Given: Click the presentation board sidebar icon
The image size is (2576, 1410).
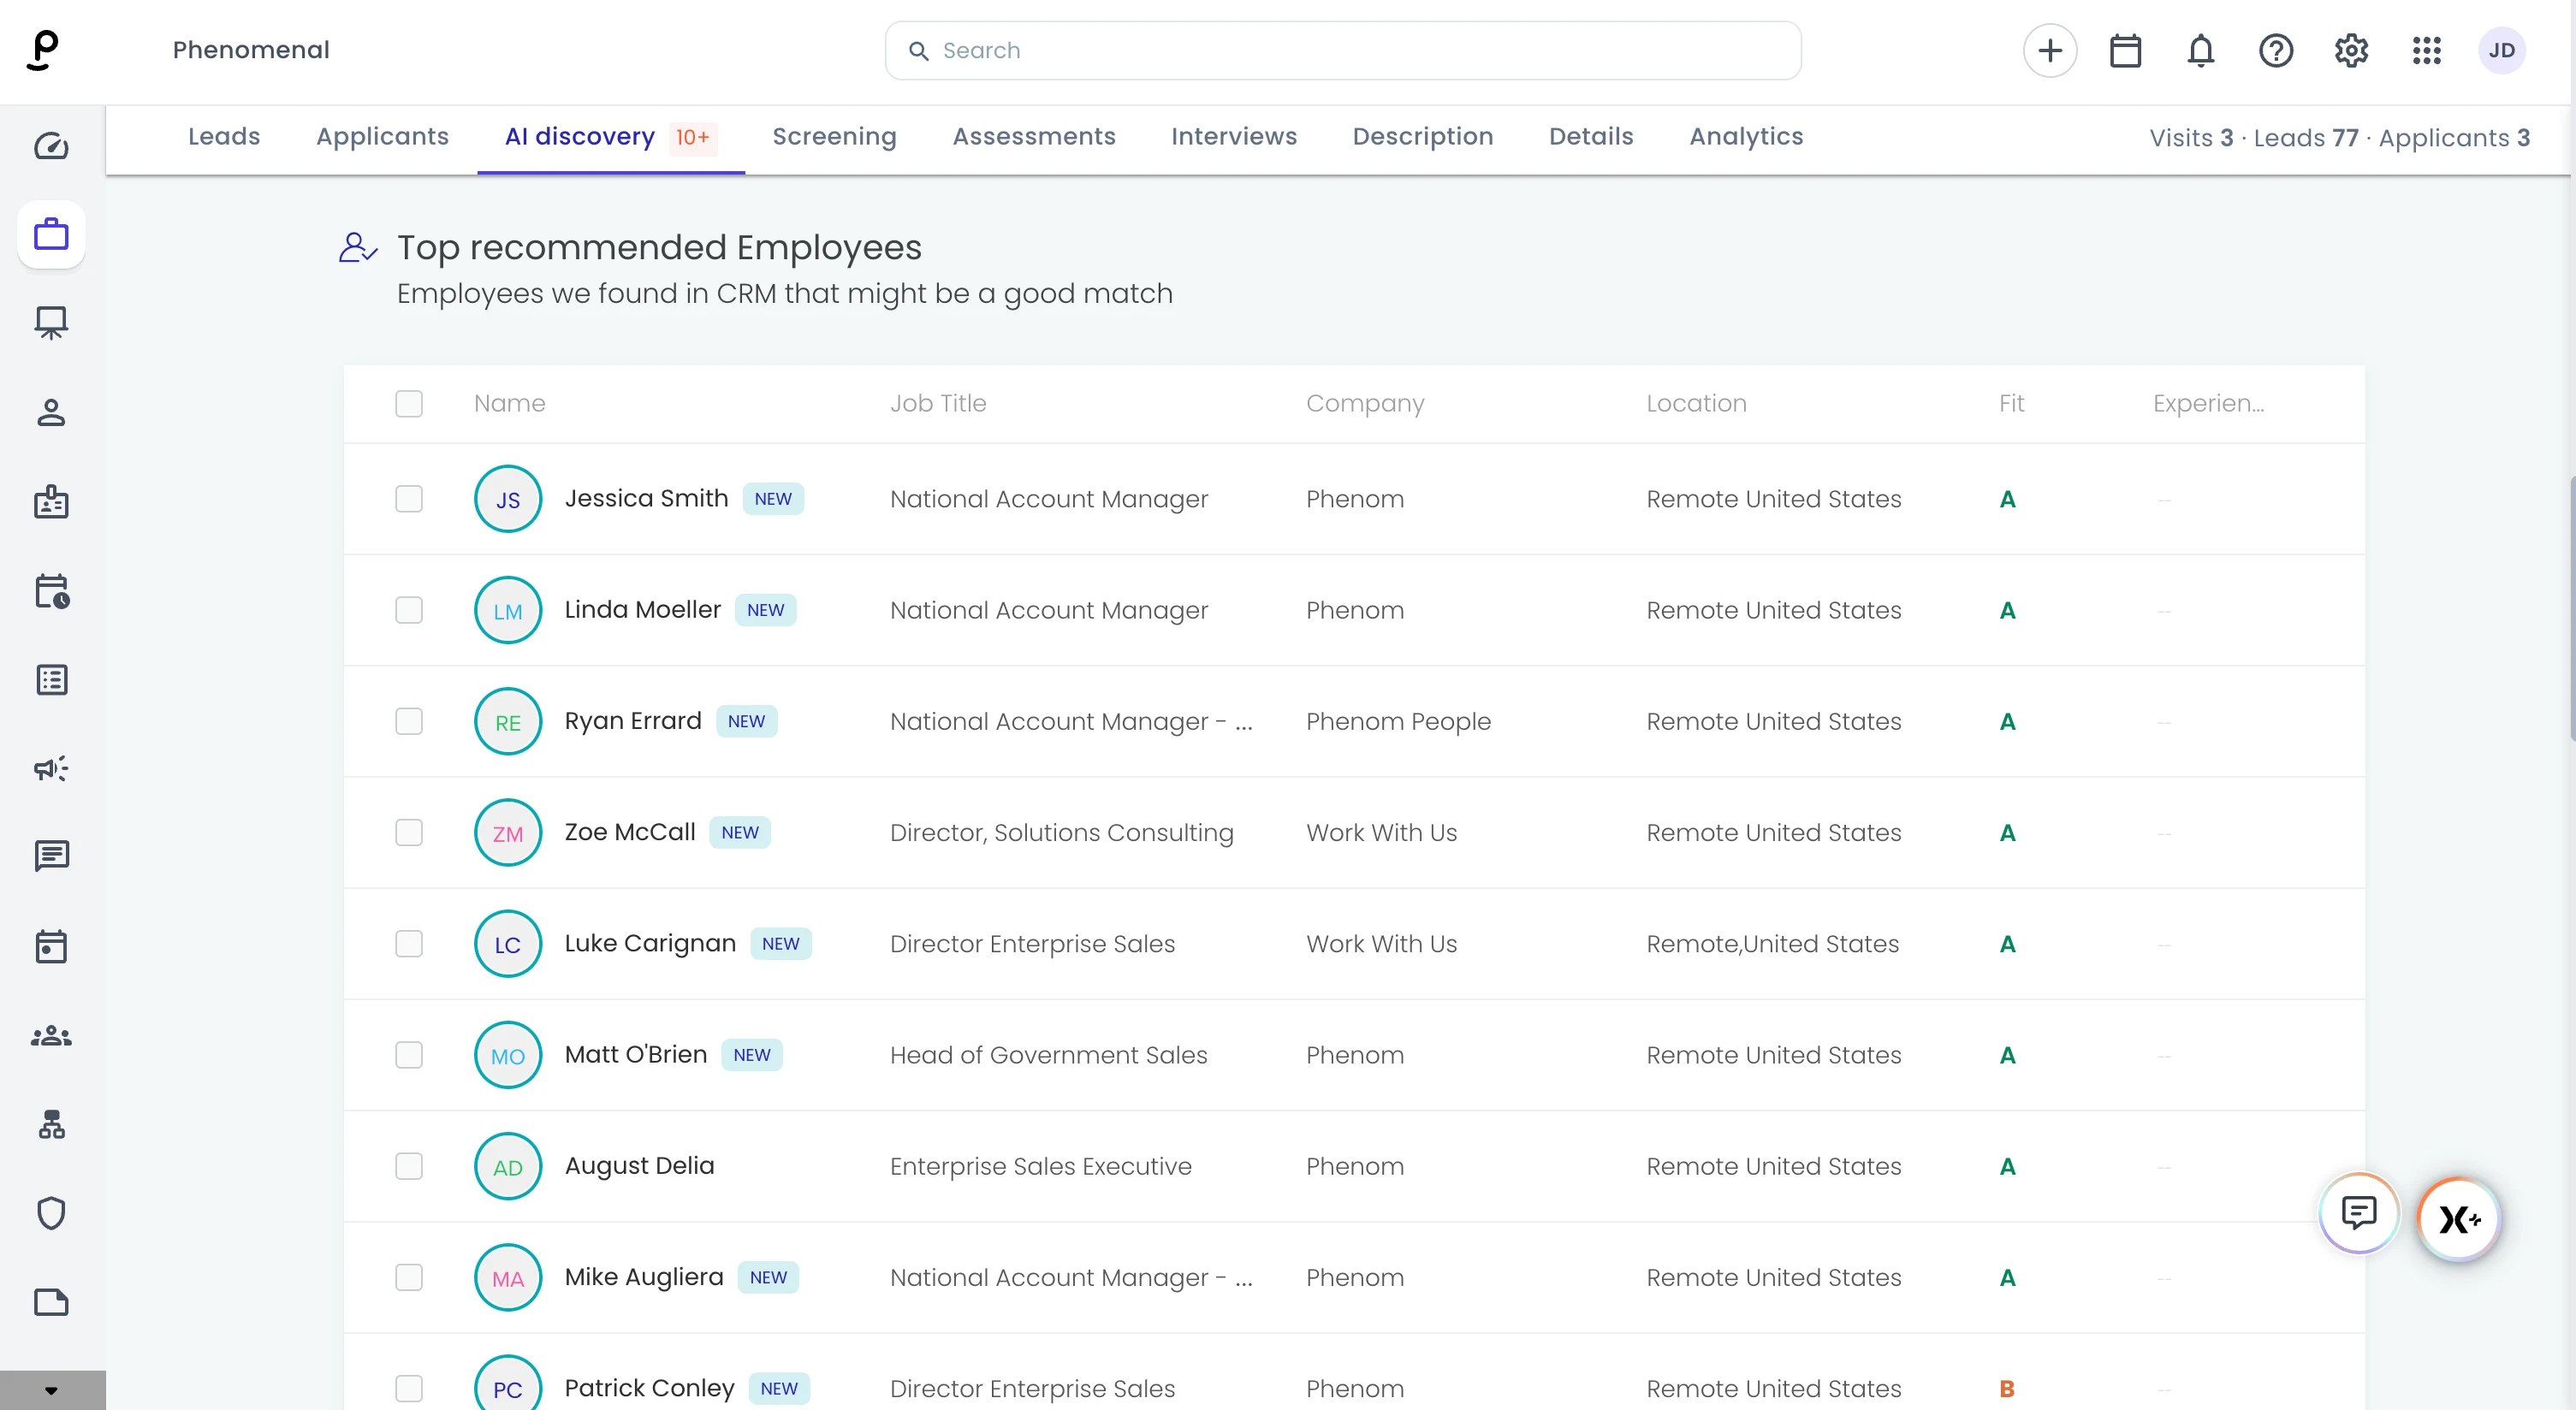Looking at the screenshot, I should pos(51,323).
